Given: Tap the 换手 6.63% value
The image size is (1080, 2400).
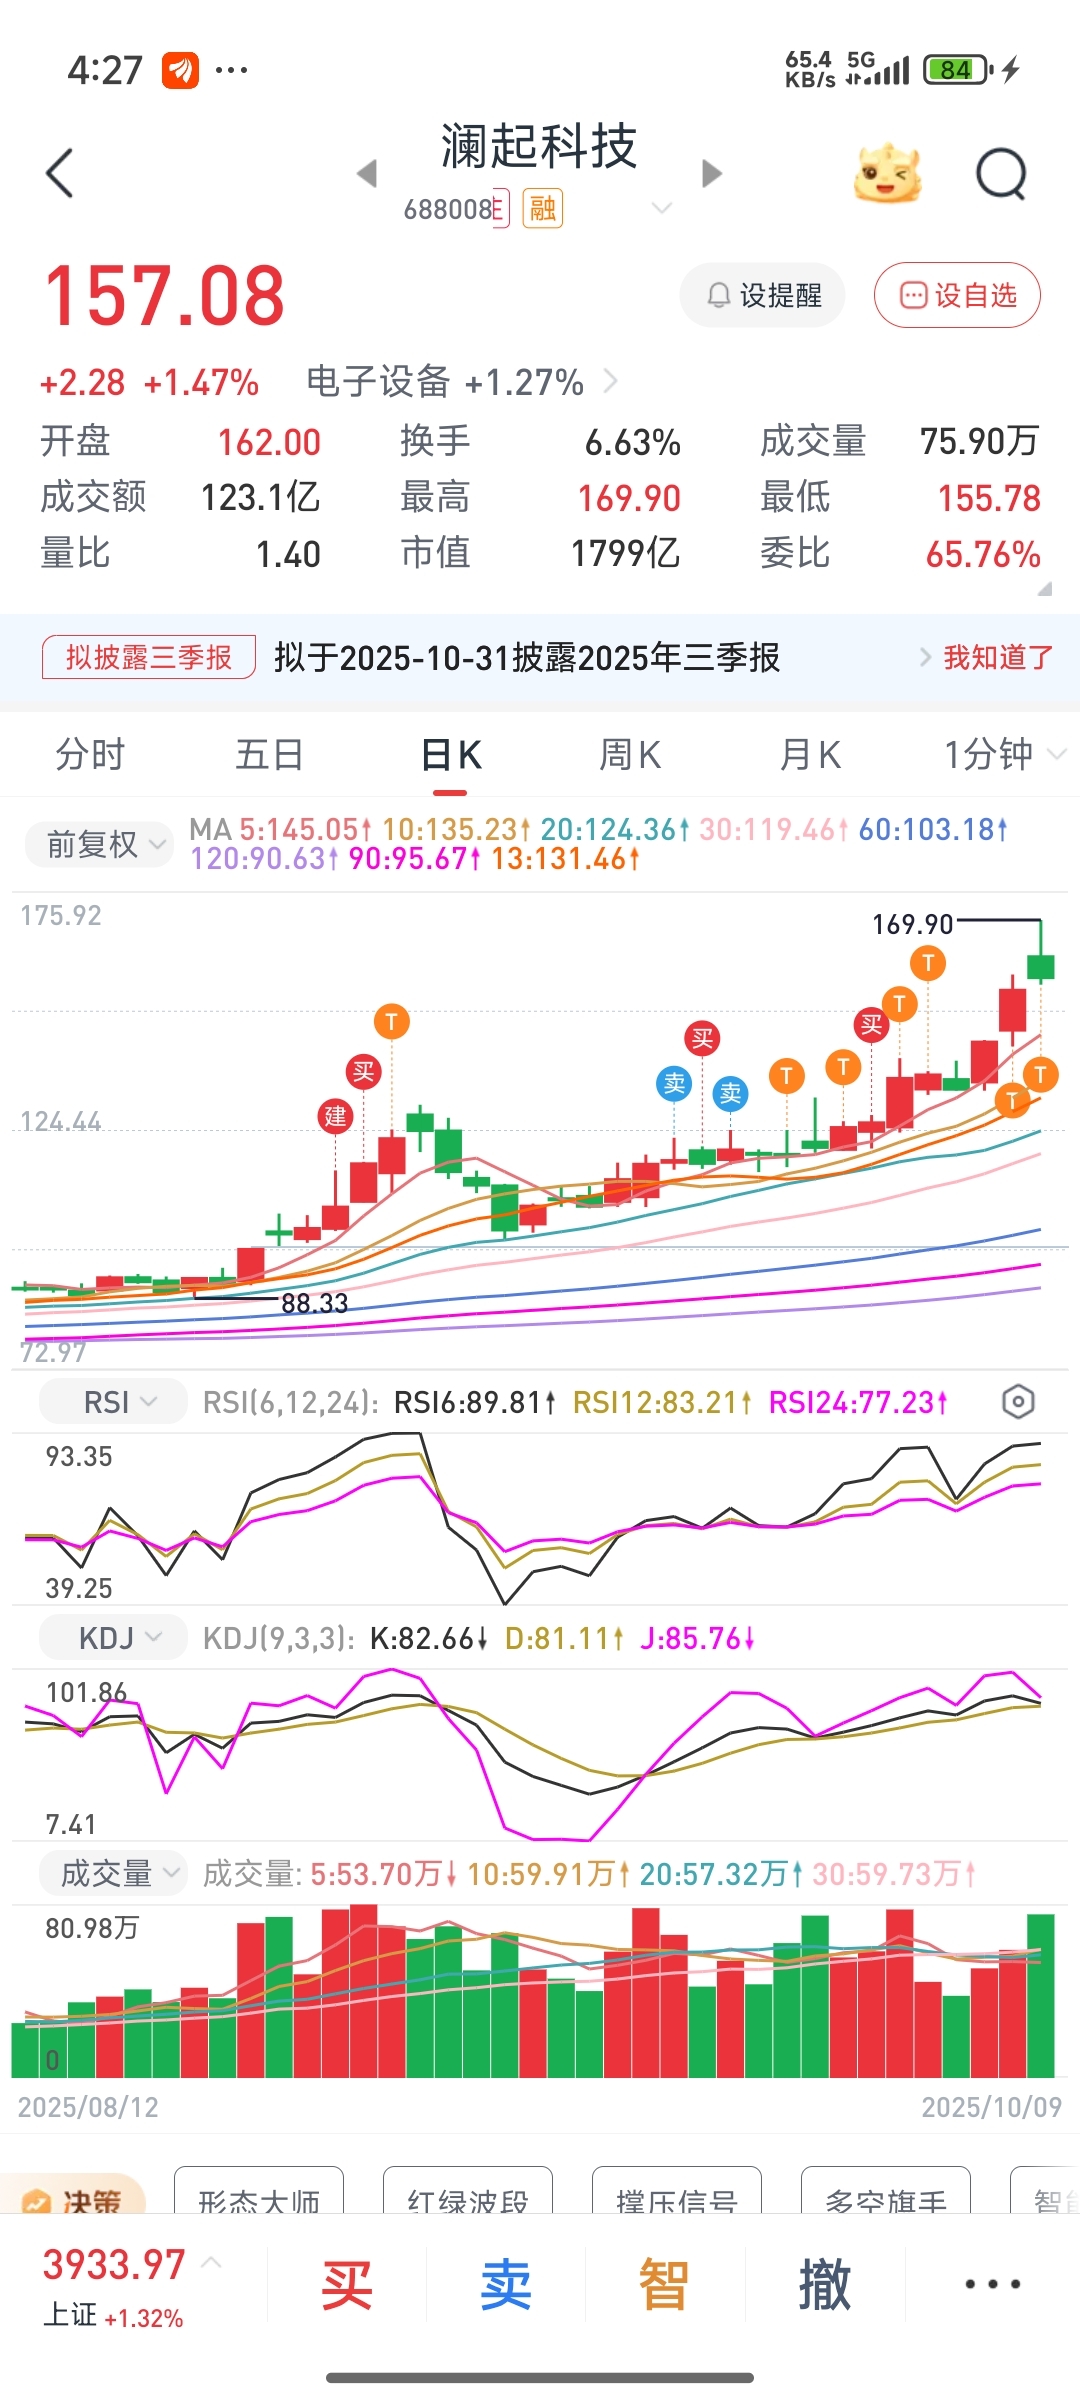Looking at the screenshot, I should click(633, 442).
